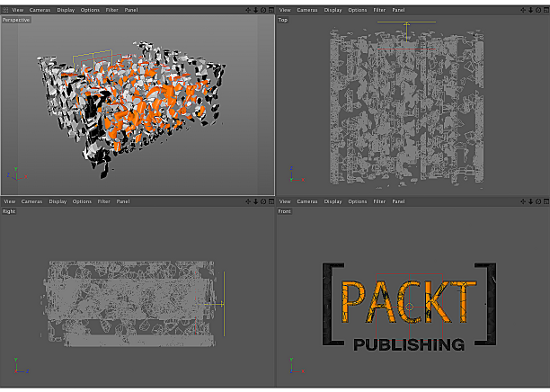
Task: Open the Panel menu in Top viewport
Action: 398,10
